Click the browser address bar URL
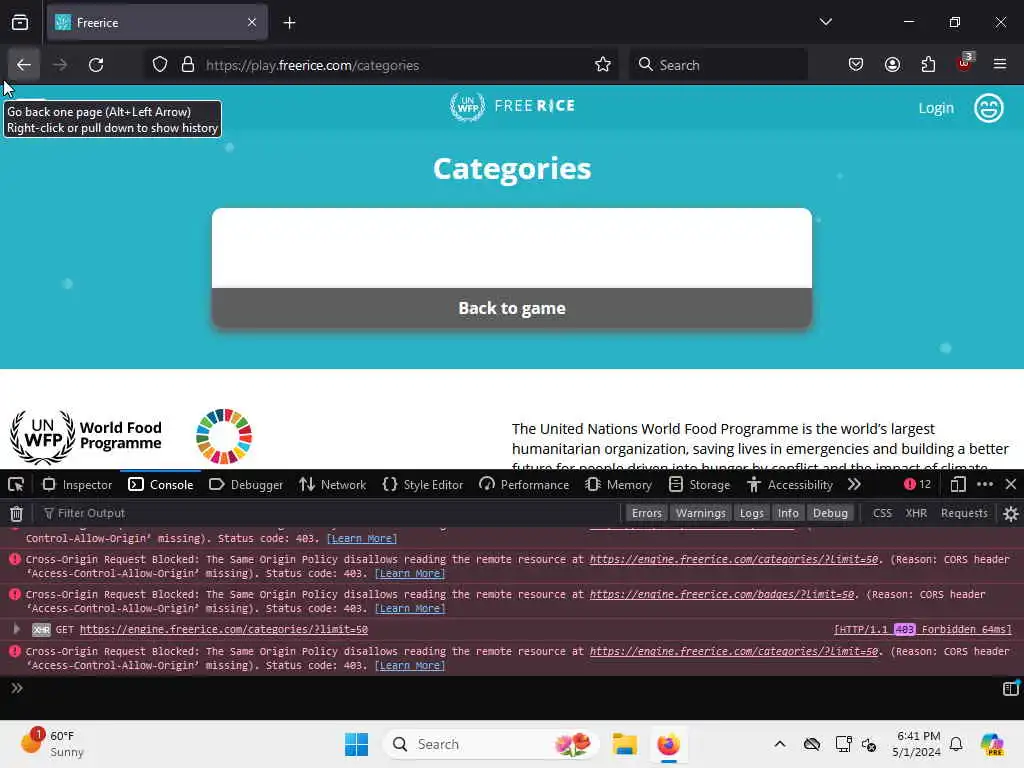Image resolution: width=1024 pixels, height=768 pixels. coord(312,65)
